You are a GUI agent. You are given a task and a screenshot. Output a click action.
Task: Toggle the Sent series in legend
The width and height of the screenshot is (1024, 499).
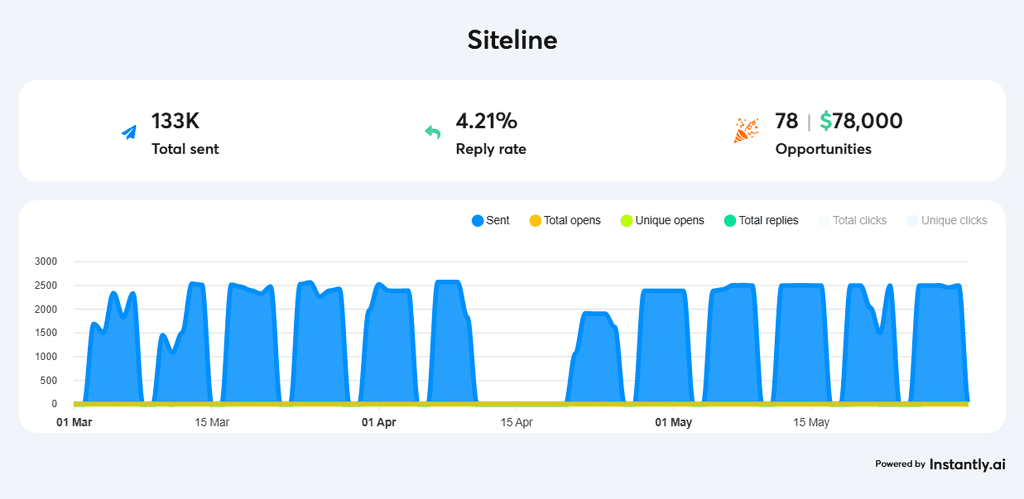click(x=490, y=221)
